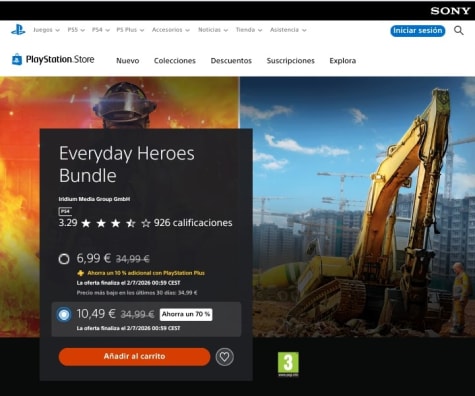Open the search magnifier icon
475x396 pixels.
(x=459, y=31)
